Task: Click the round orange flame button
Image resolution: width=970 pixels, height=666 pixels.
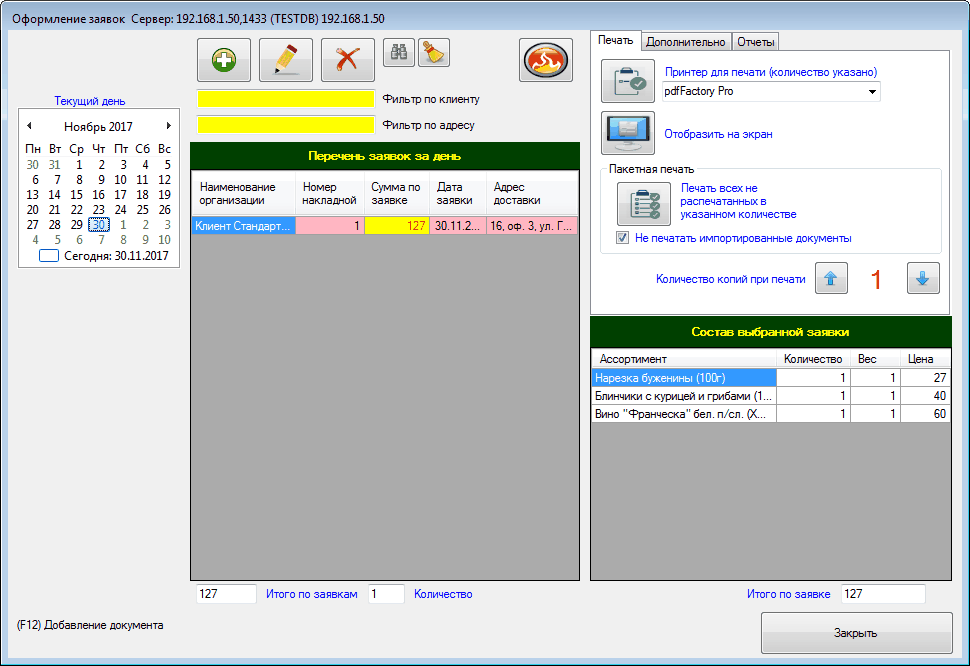Action: pos(546,60)
